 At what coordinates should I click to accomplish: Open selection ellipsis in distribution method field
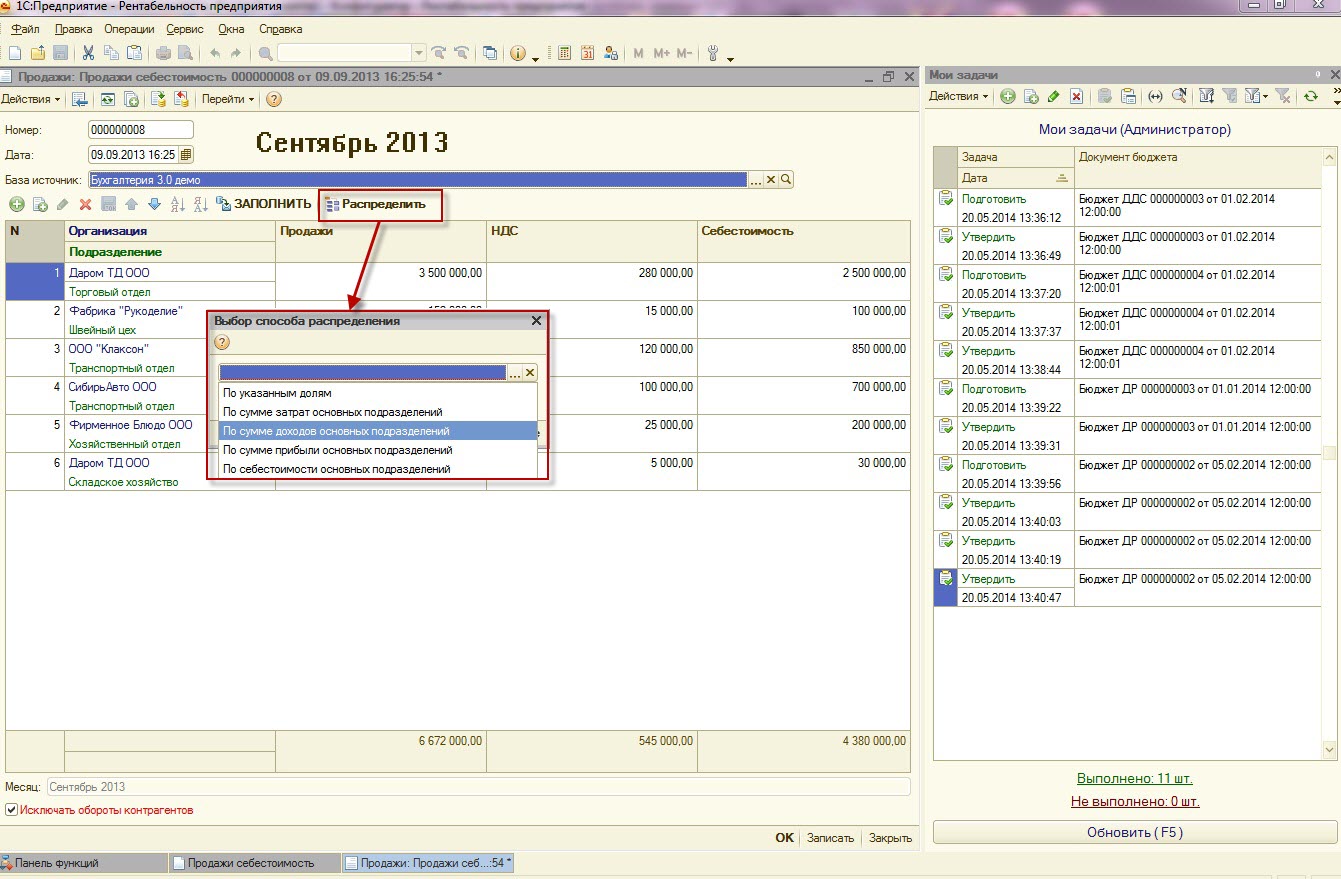pyautogui.click(x=515, y=372)
